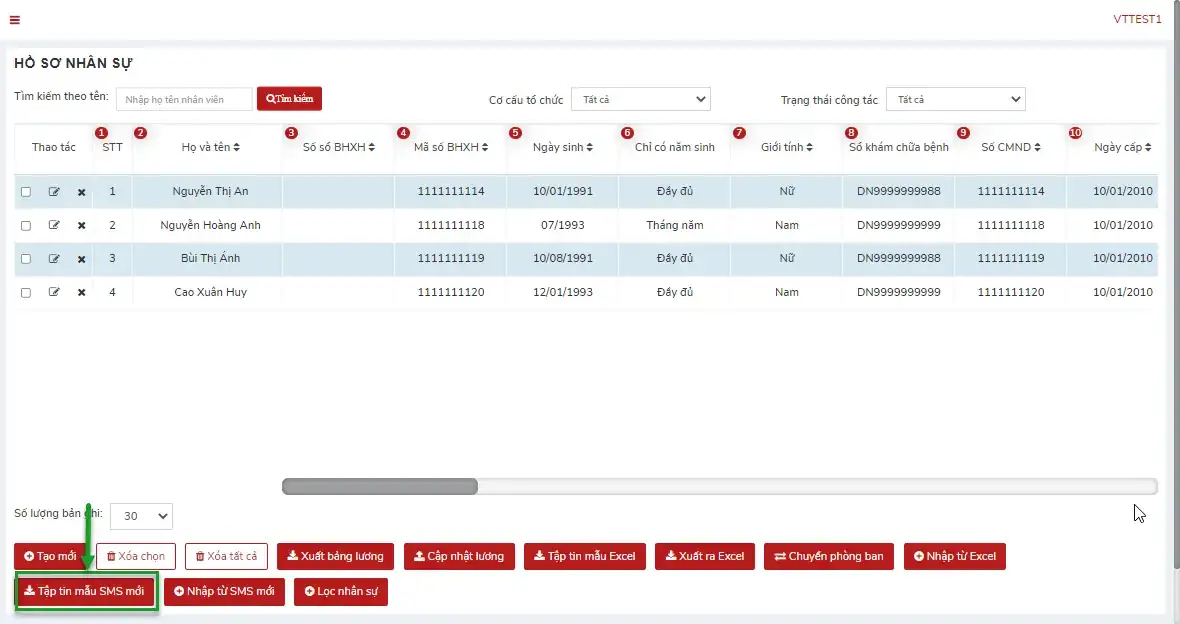Sort by Giới tính column
1180x624 pixels.
click(786, 148)
